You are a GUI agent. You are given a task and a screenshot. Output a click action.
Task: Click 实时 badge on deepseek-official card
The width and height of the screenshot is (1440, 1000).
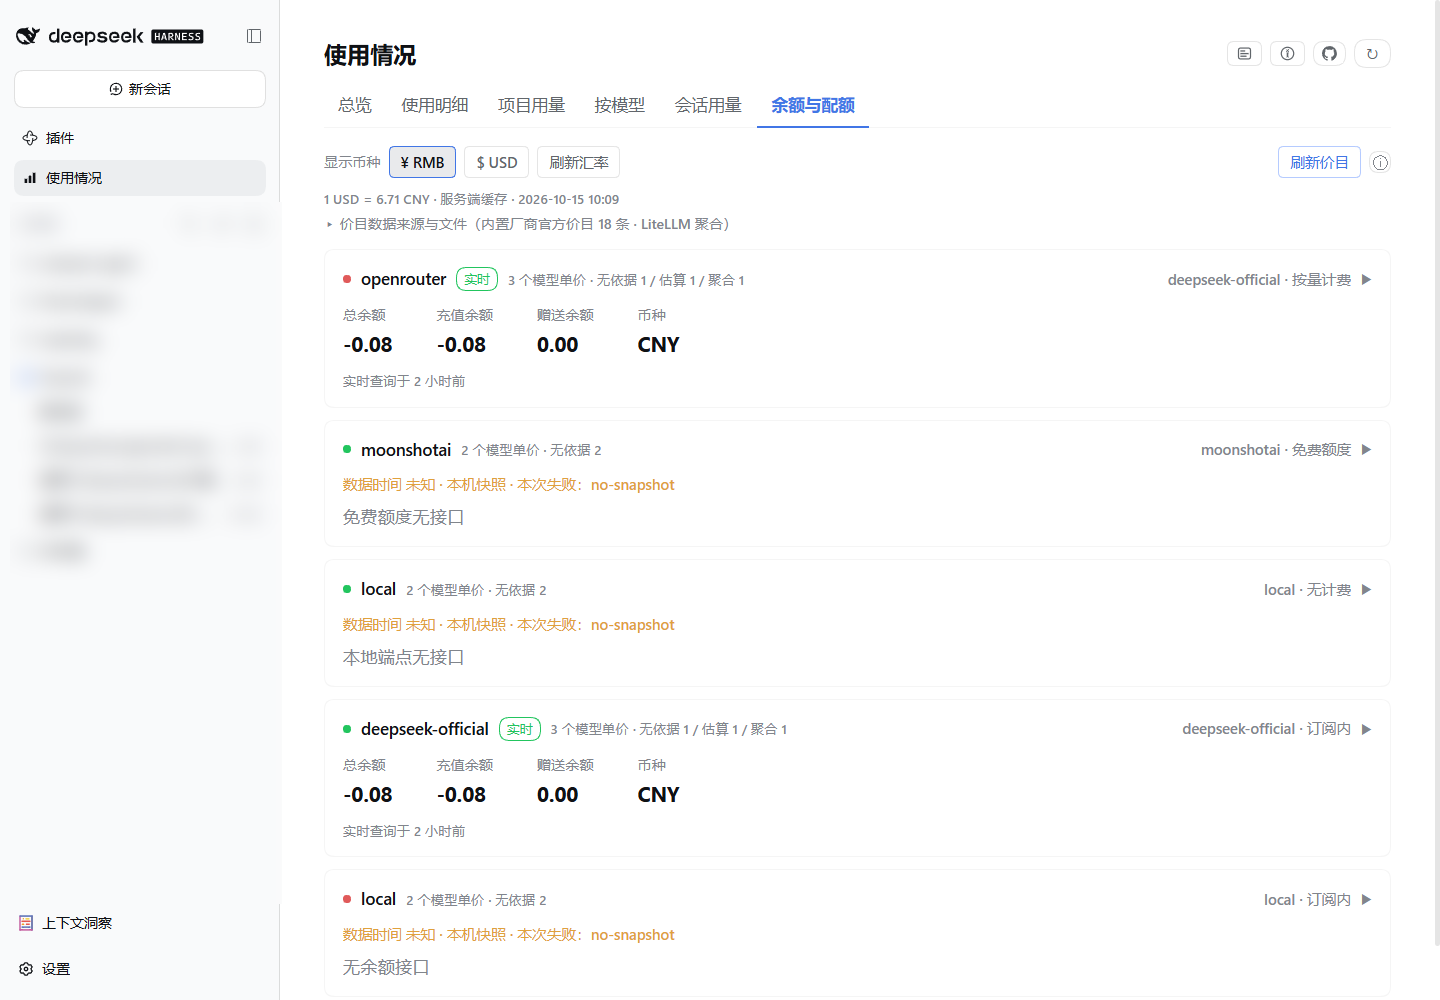tap(520, 729)
